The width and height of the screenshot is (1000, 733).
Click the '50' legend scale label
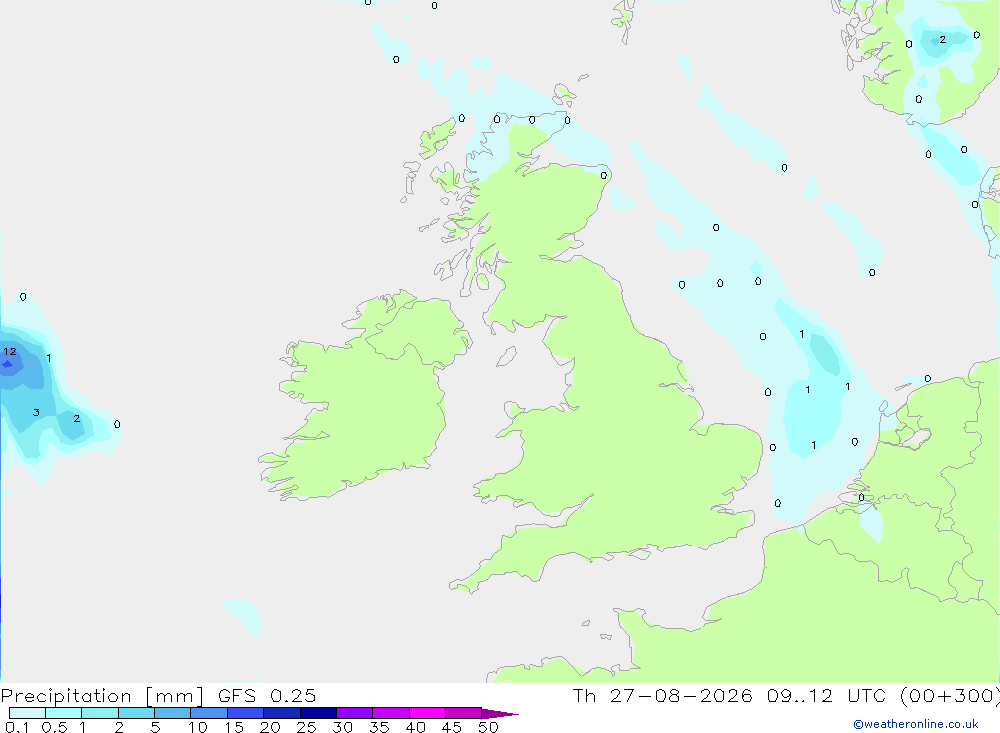click(488, 727)
